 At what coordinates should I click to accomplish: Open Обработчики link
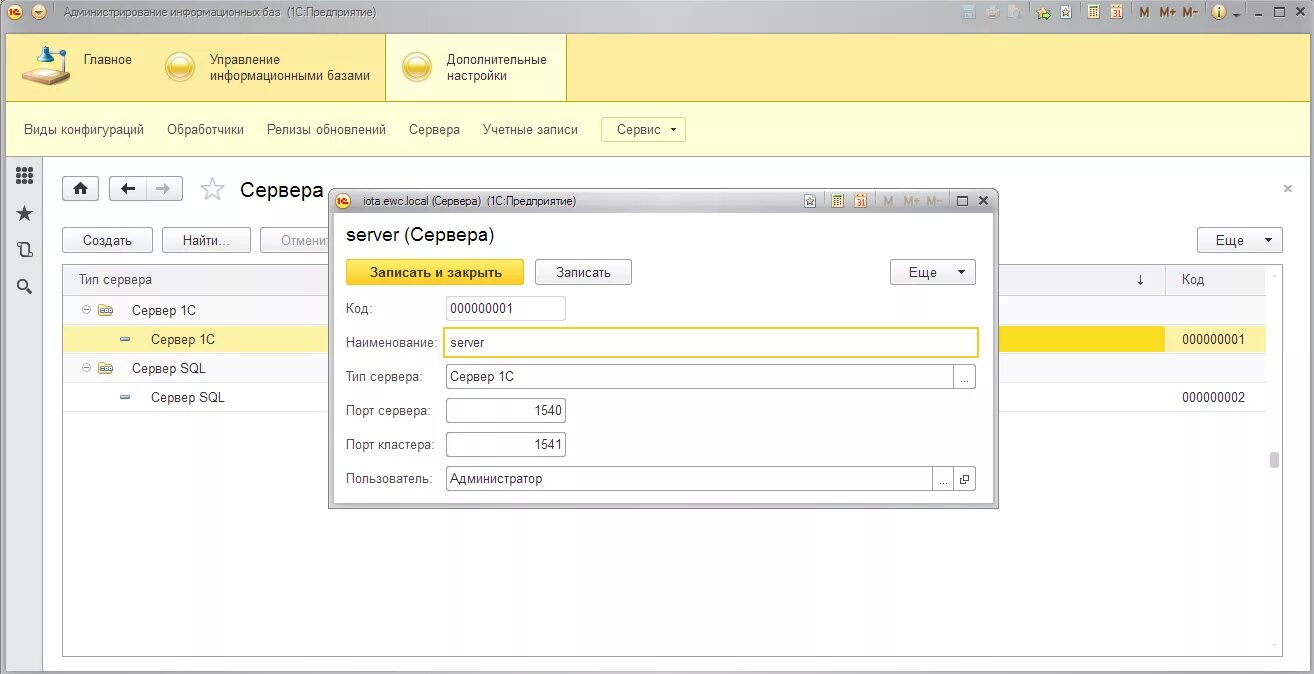pyautogui.click(x=205, y=130)
